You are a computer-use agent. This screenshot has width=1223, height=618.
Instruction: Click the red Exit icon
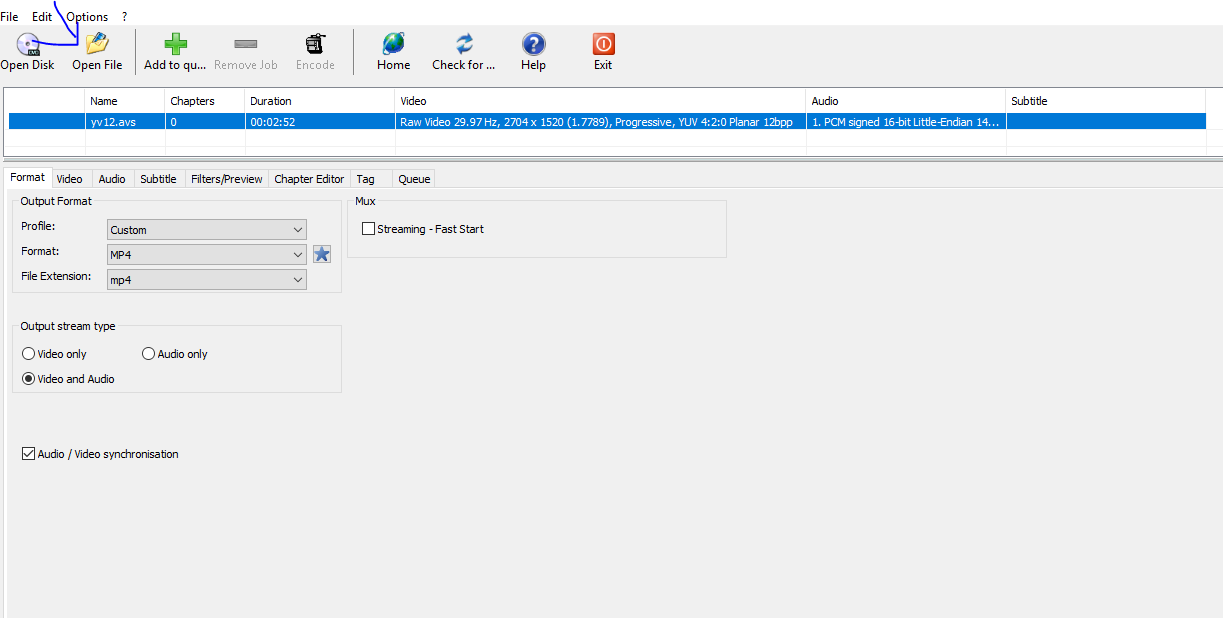(x=603, y=43)
